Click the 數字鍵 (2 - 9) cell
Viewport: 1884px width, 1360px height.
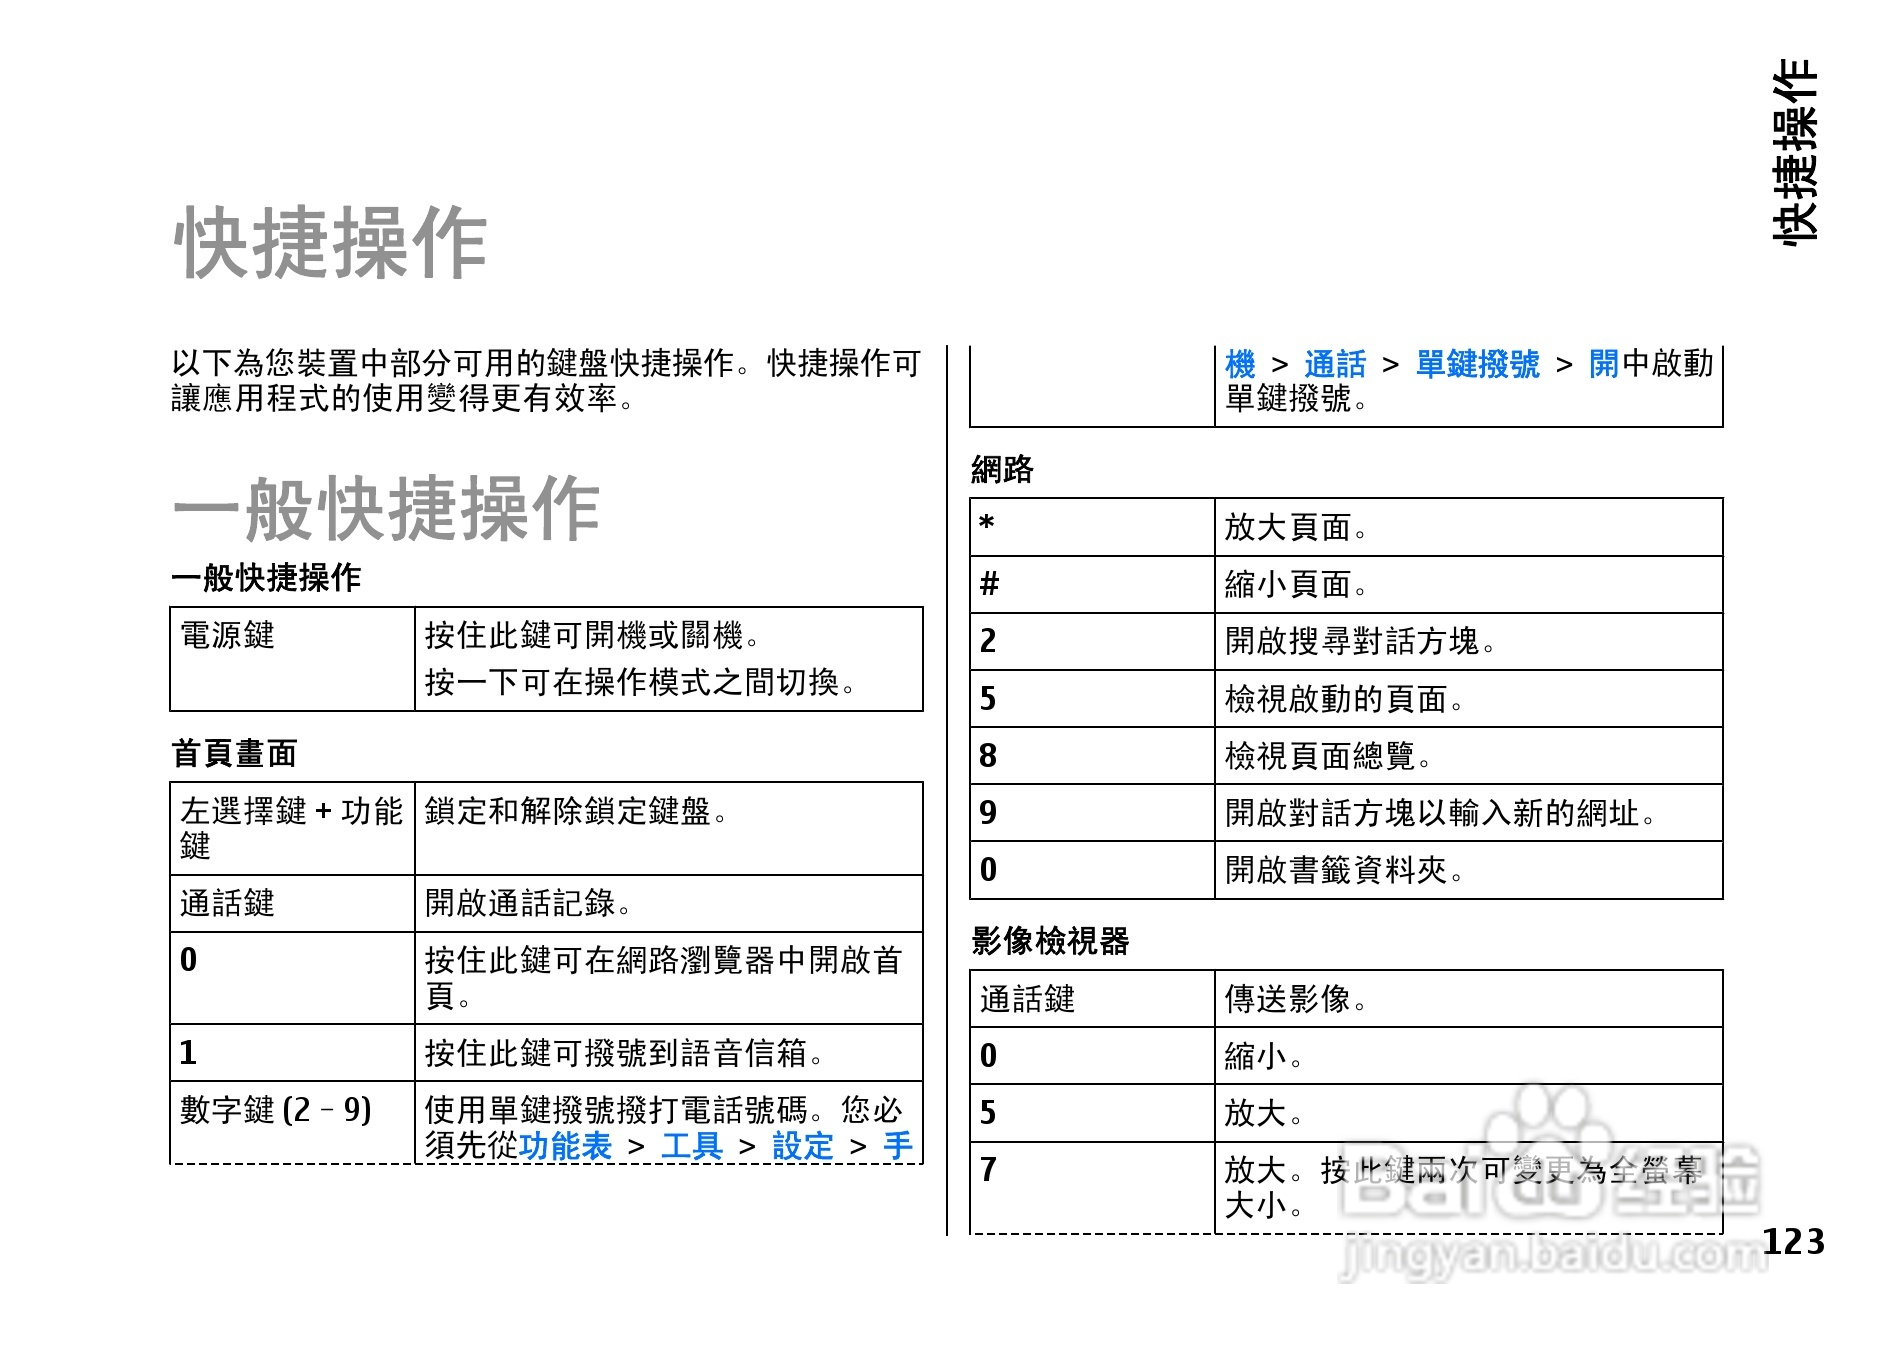click(292, 1122)
